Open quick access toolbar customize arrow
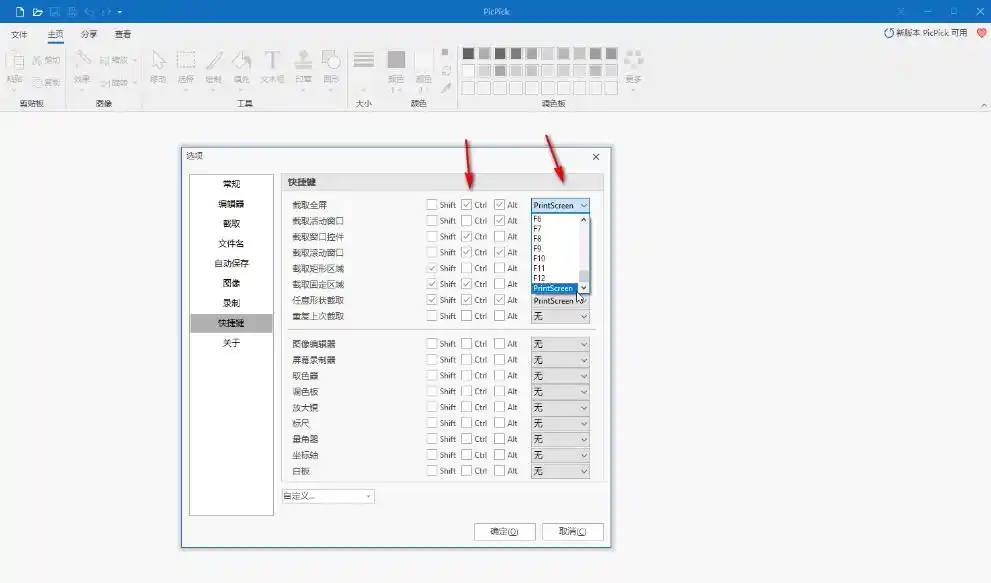The image size is (991, 583). pos(119,12)
